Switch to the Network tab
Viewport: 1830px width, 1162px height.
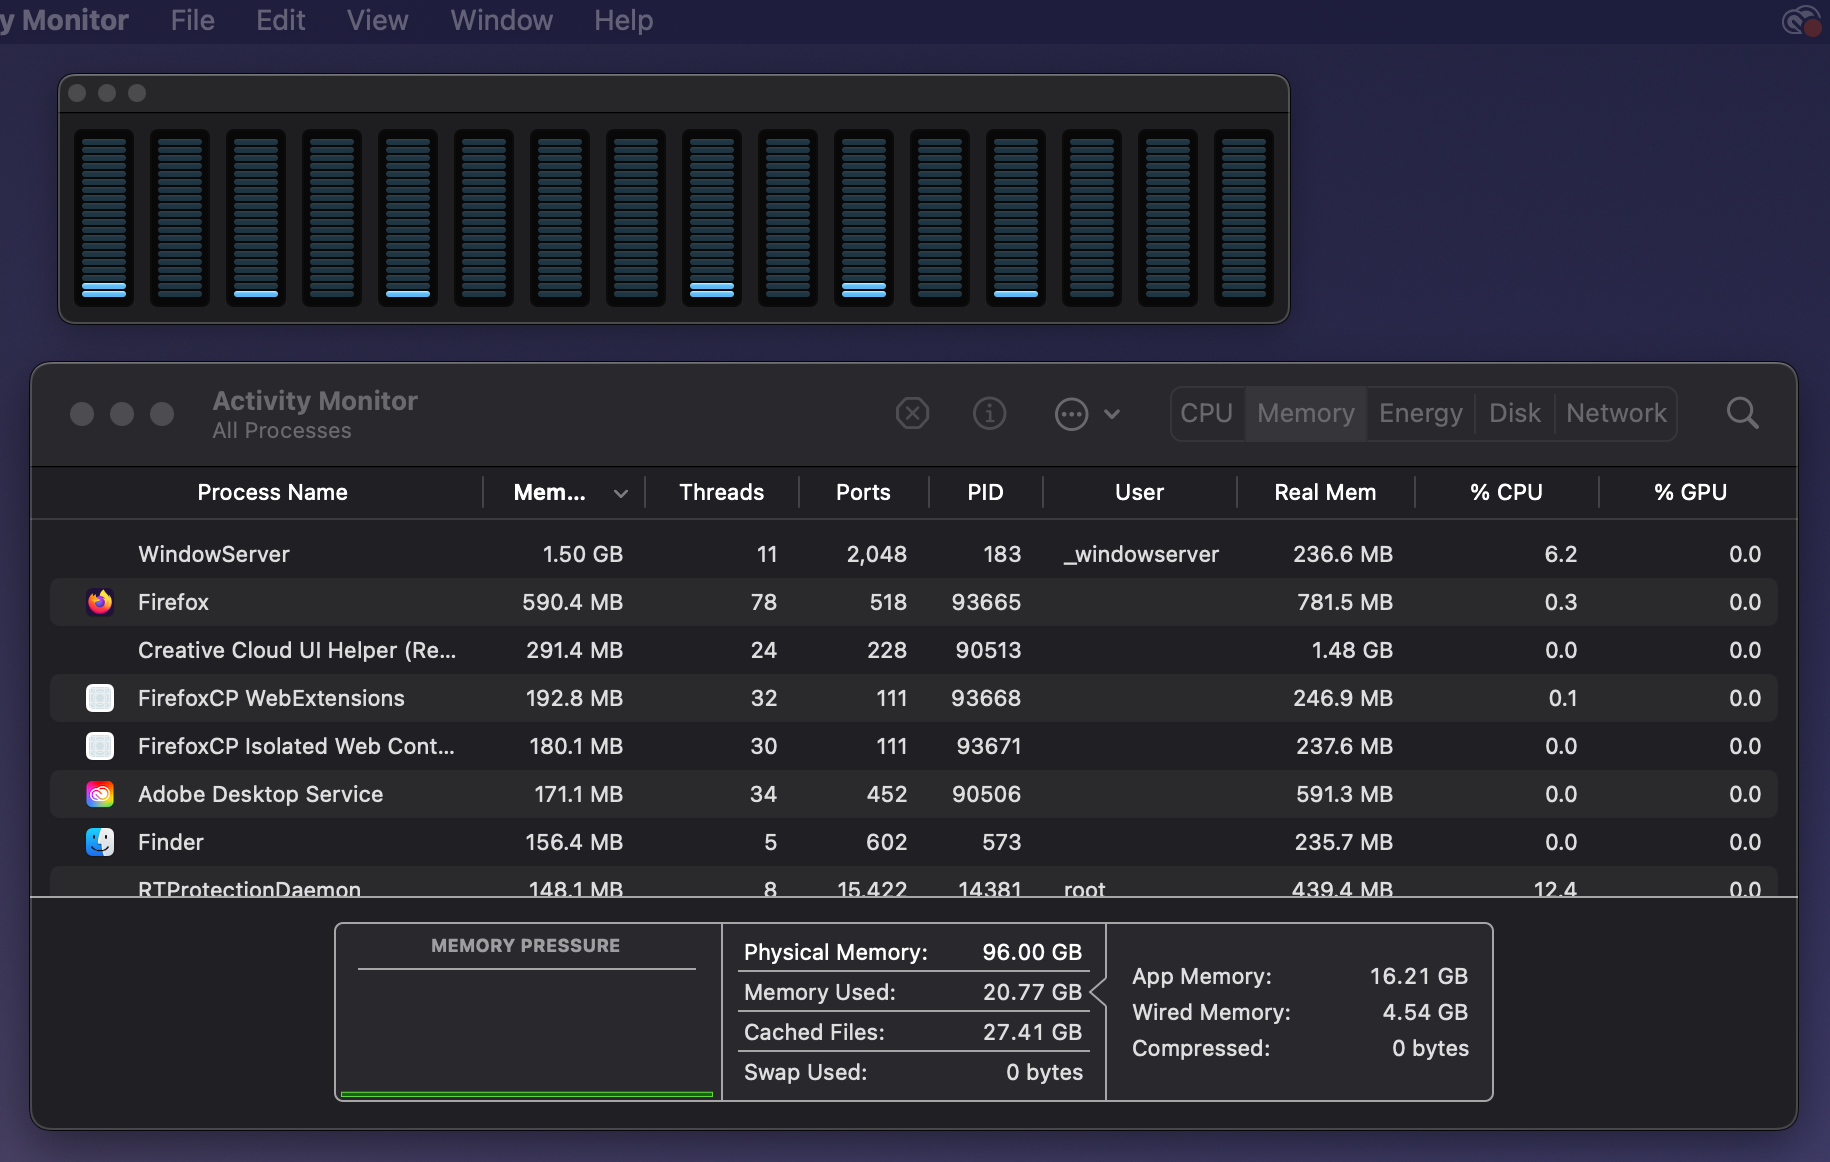coord(1616,413)
